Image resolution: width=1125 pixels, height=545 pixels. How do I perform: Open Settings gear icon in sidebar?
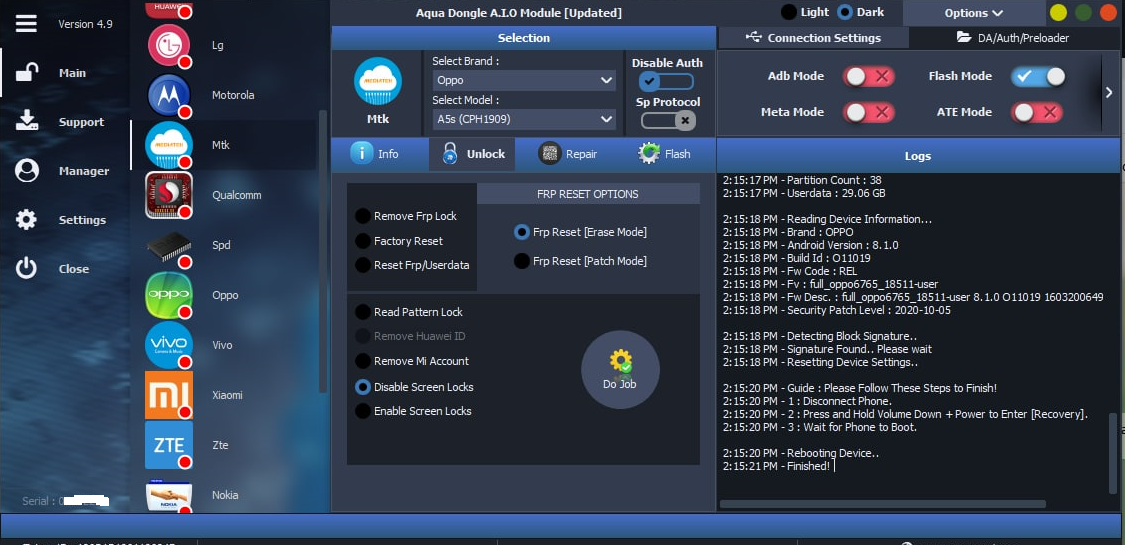click(x=27, y=219)
